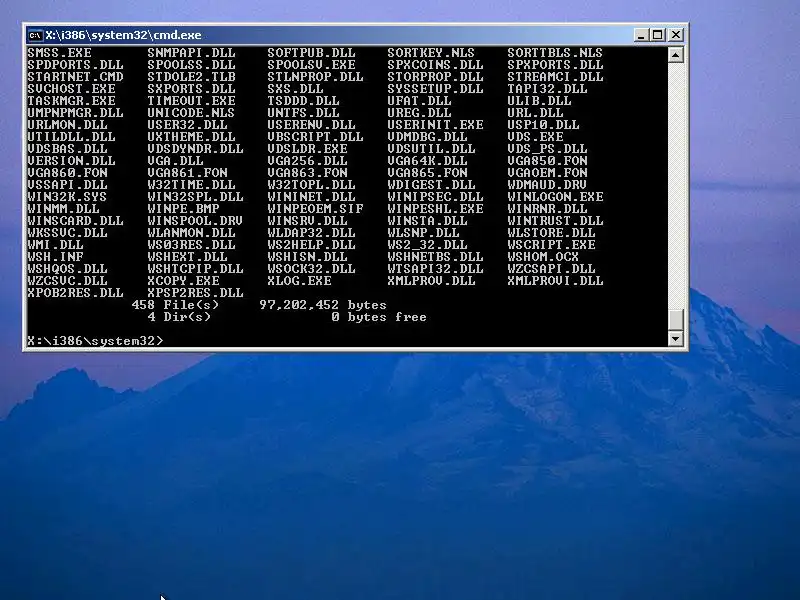Click TAPI32.DLL file name

pyautogui.click(x=547, y=89)
